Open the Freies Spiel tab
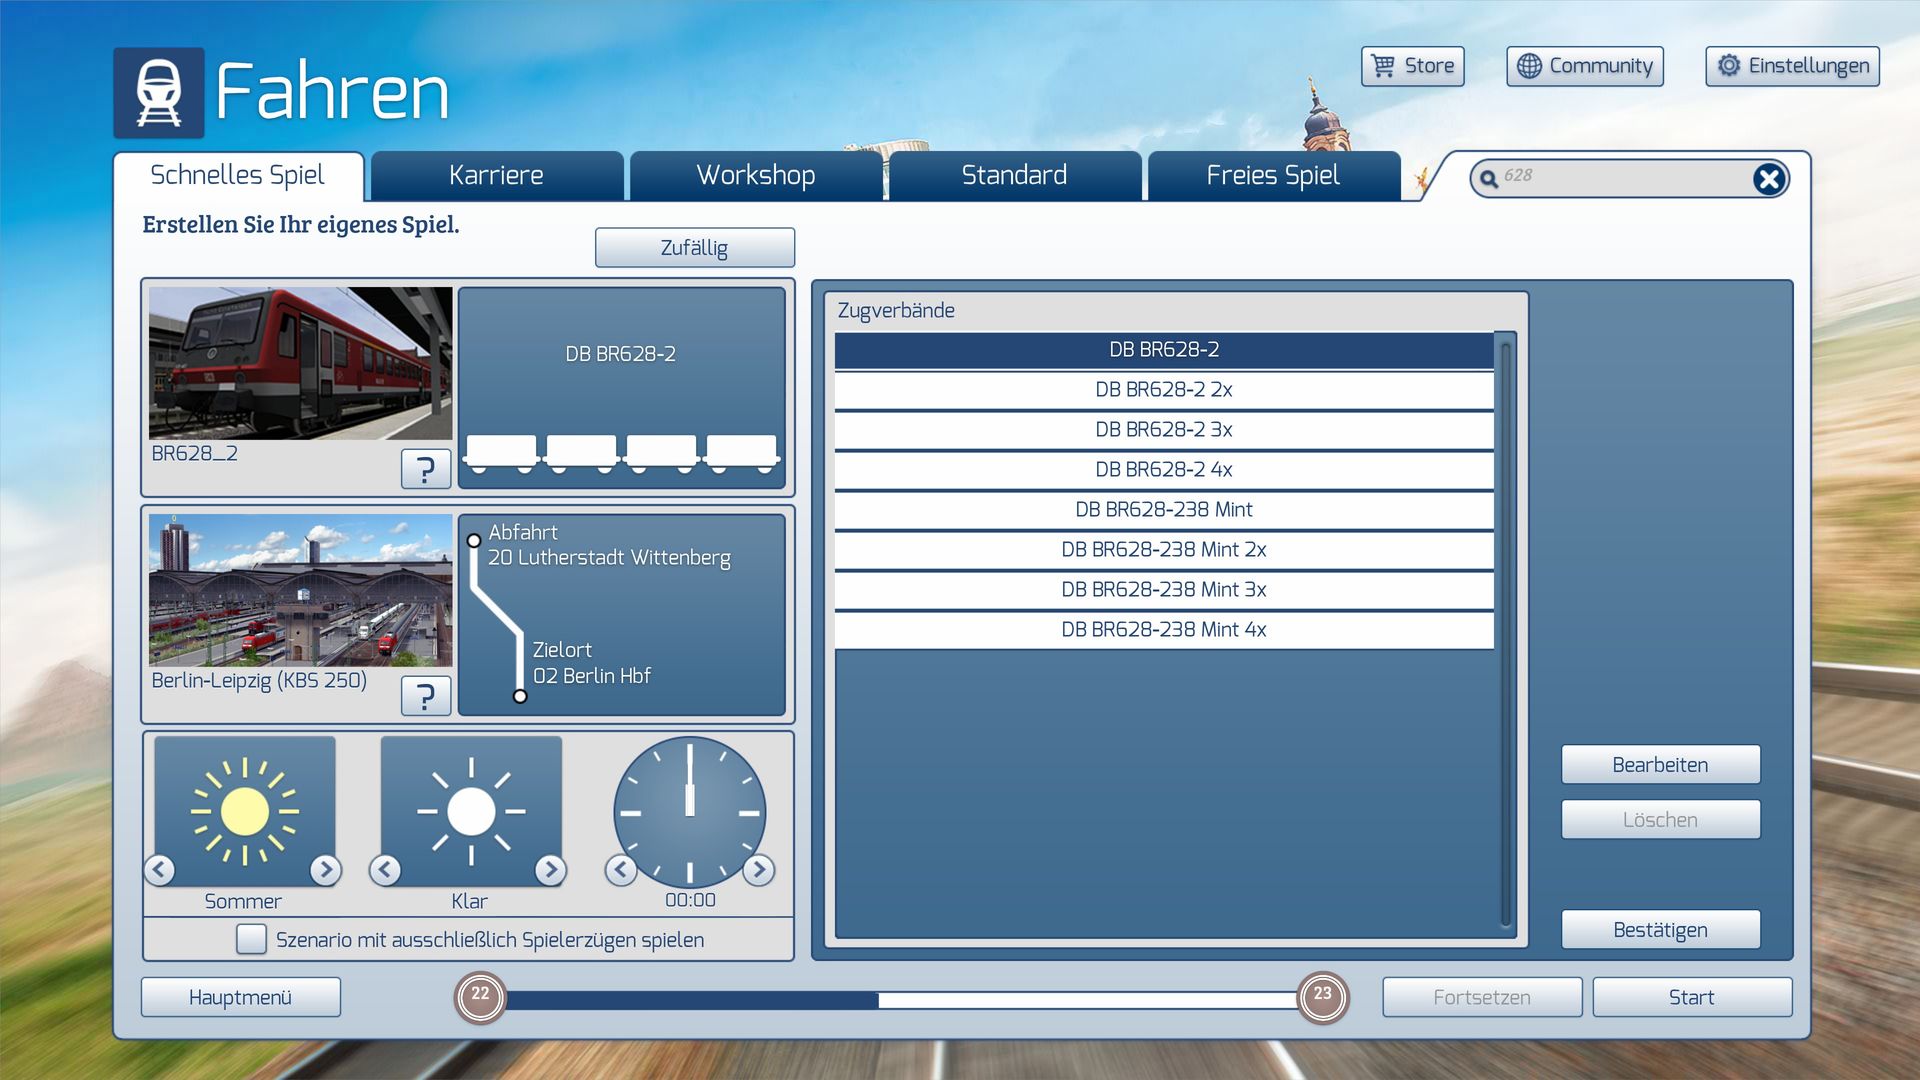The width and height of the screenshot is (1920, 1080). pos(1272,176)
